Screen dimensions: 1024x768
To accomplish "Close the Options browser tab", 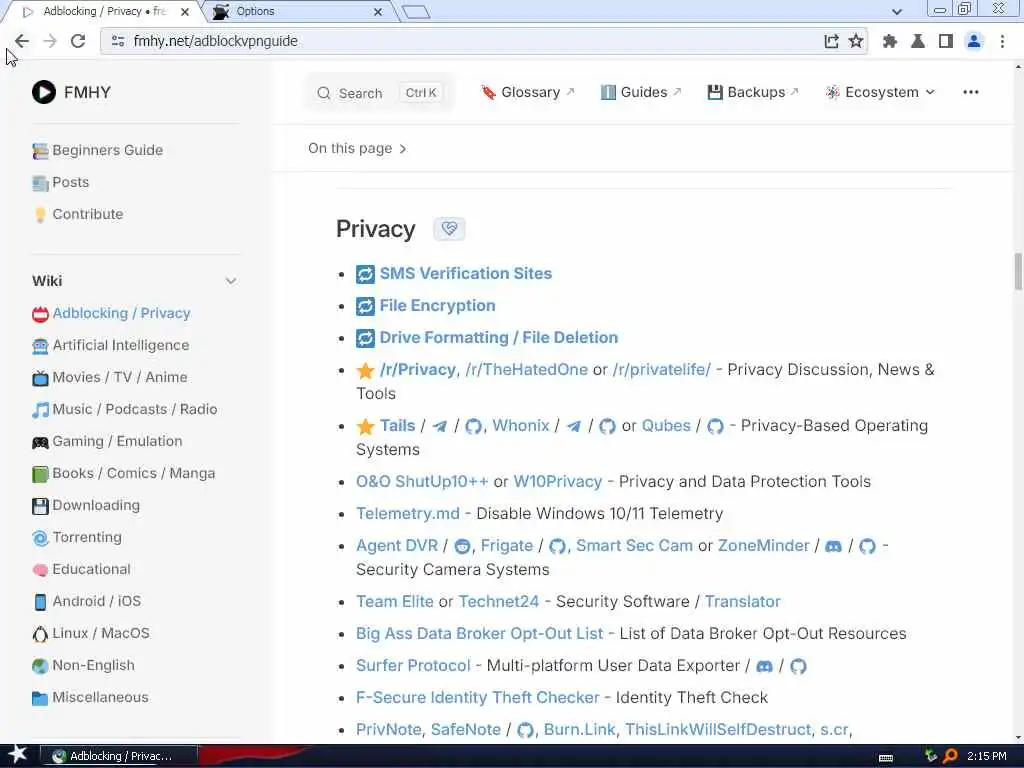I will (x=378, y=12).
